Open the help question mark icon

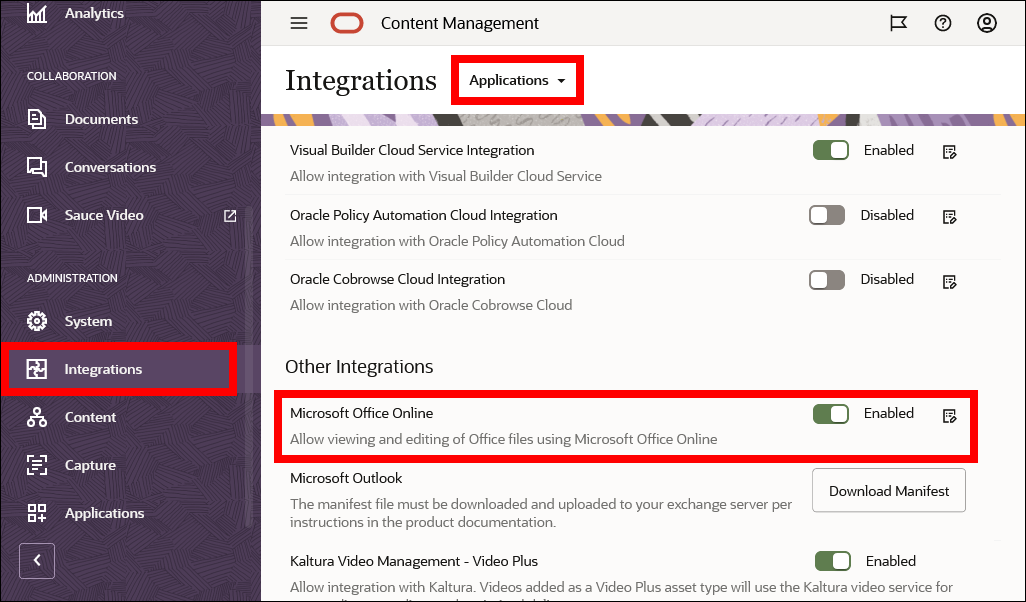click(x=943, y=24)
